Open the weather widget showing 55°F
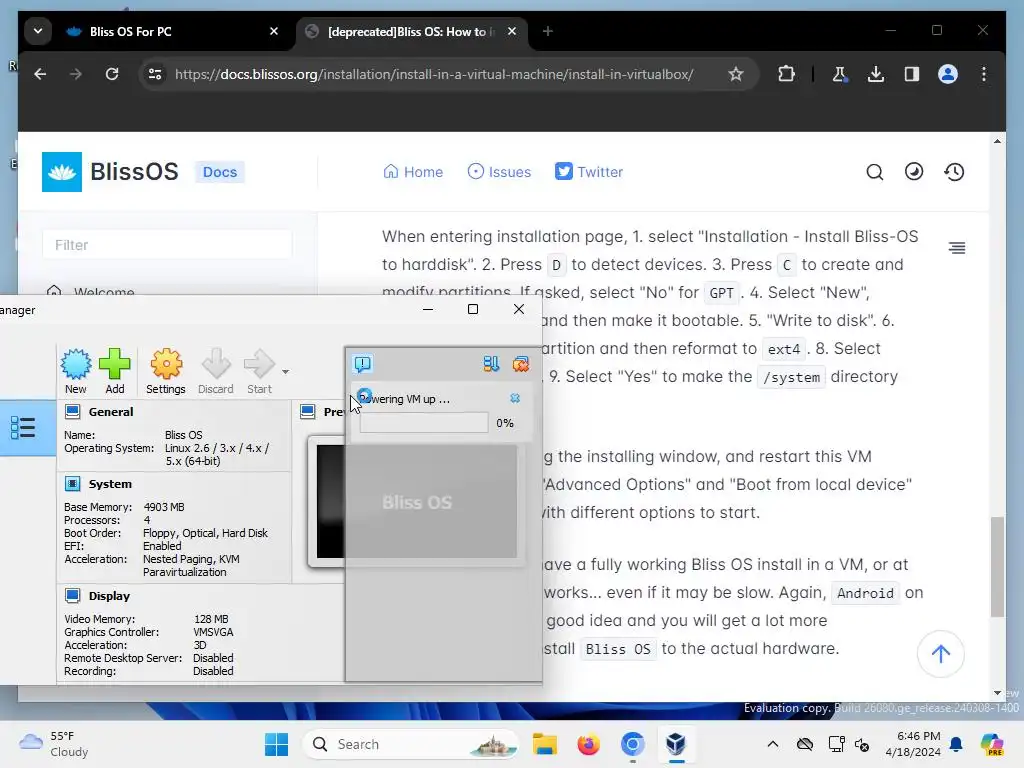Image resolution: width=1024 pixels, height=768 pixels. [54, 744]
